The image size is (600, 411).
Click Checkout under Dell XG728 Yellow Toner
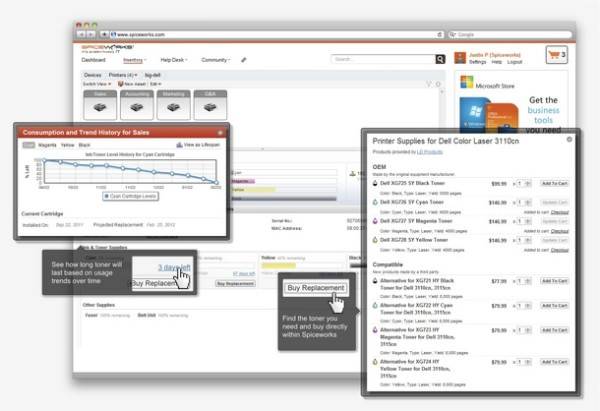pyautogui.click(x=559, y=250)
